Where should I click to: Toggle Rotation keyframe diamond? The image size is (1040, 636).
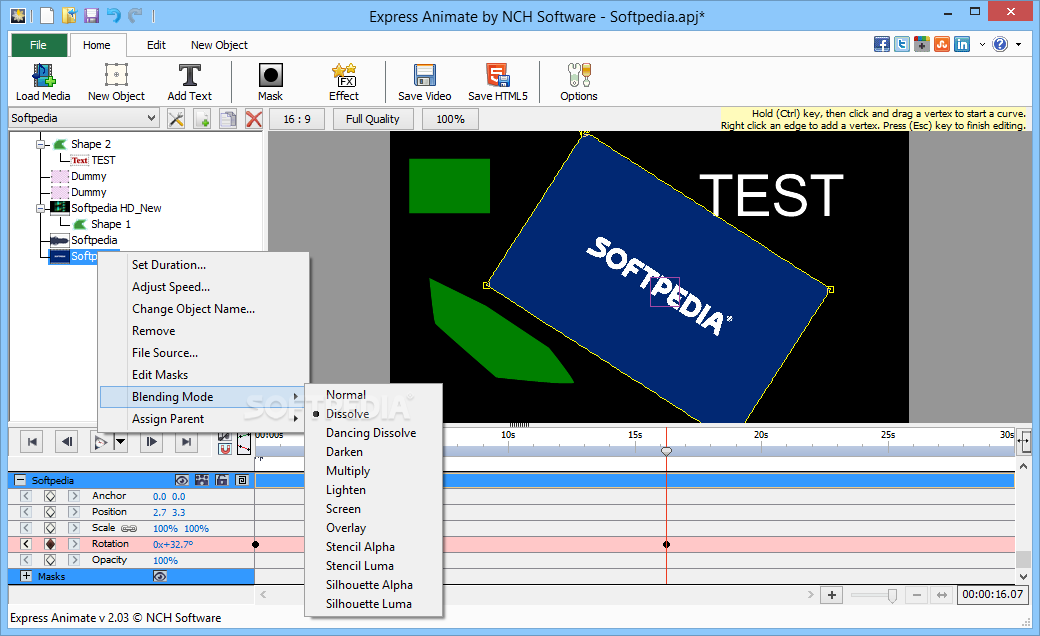[x=50, y=544]
